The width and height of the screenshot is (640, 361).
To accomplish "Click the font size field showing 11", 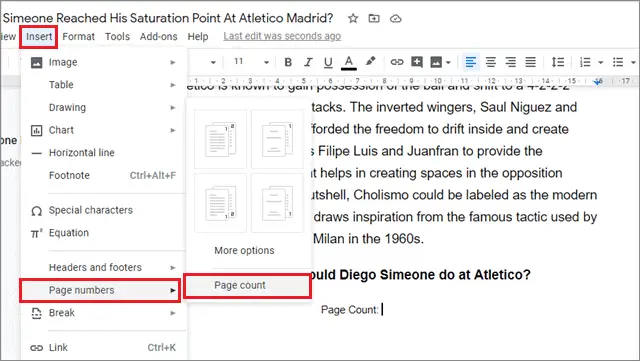I will tap(239, 62).
